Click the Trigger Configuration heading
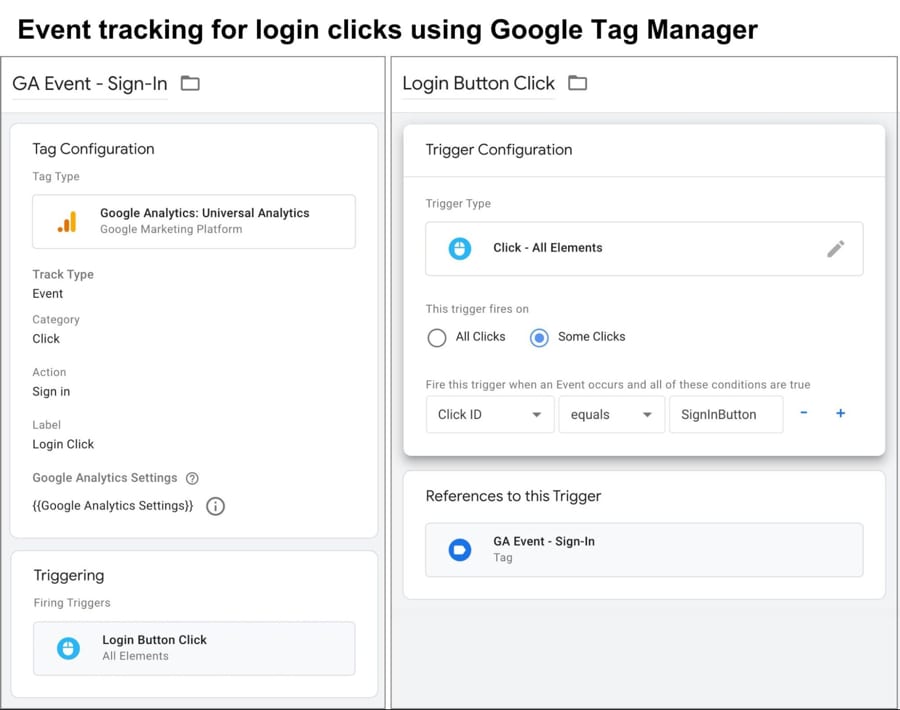 point(498,150)
